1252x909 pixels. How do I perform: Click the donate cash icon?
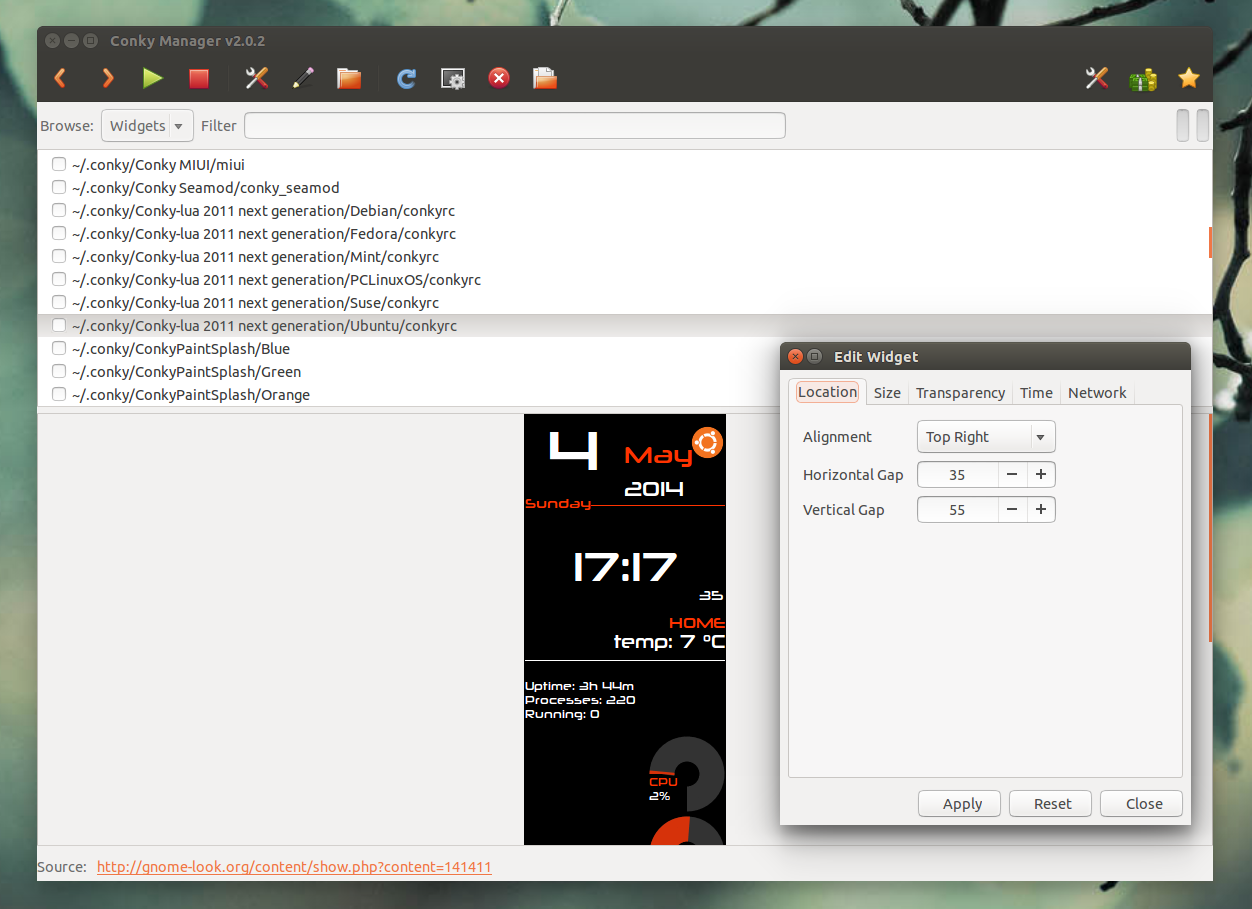tap(1143, 79)
